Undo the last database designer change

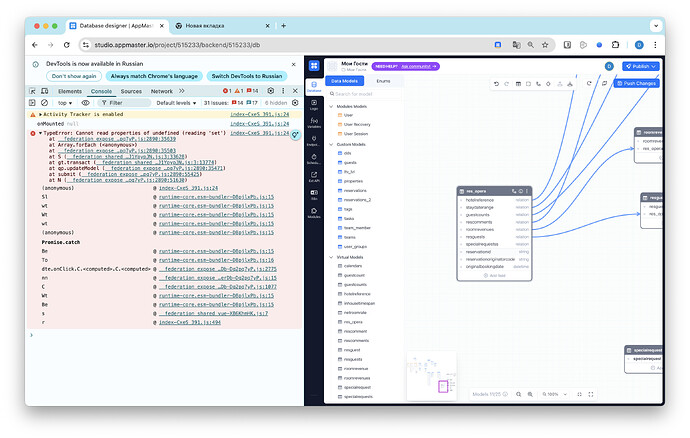pyautogui.click(x=496, y=84)
